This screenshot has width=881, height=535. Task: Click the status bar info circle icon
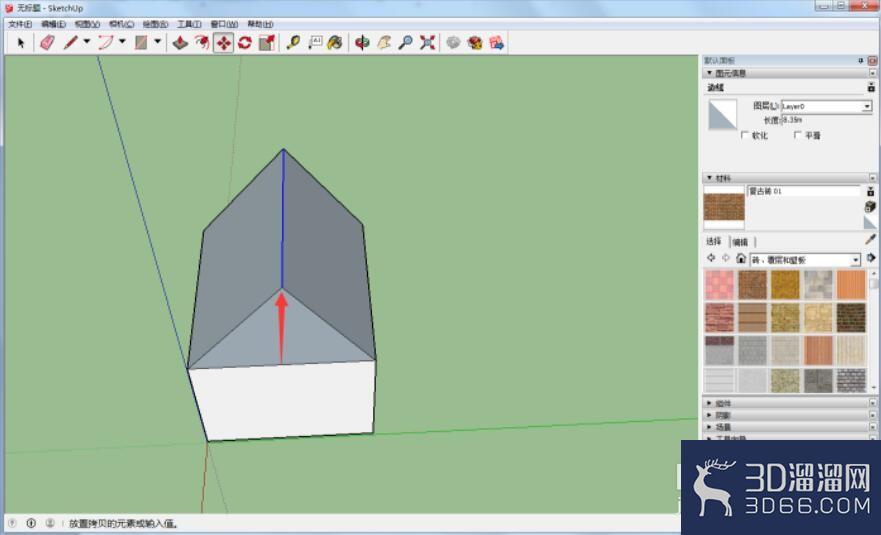(x=31, y=523)
